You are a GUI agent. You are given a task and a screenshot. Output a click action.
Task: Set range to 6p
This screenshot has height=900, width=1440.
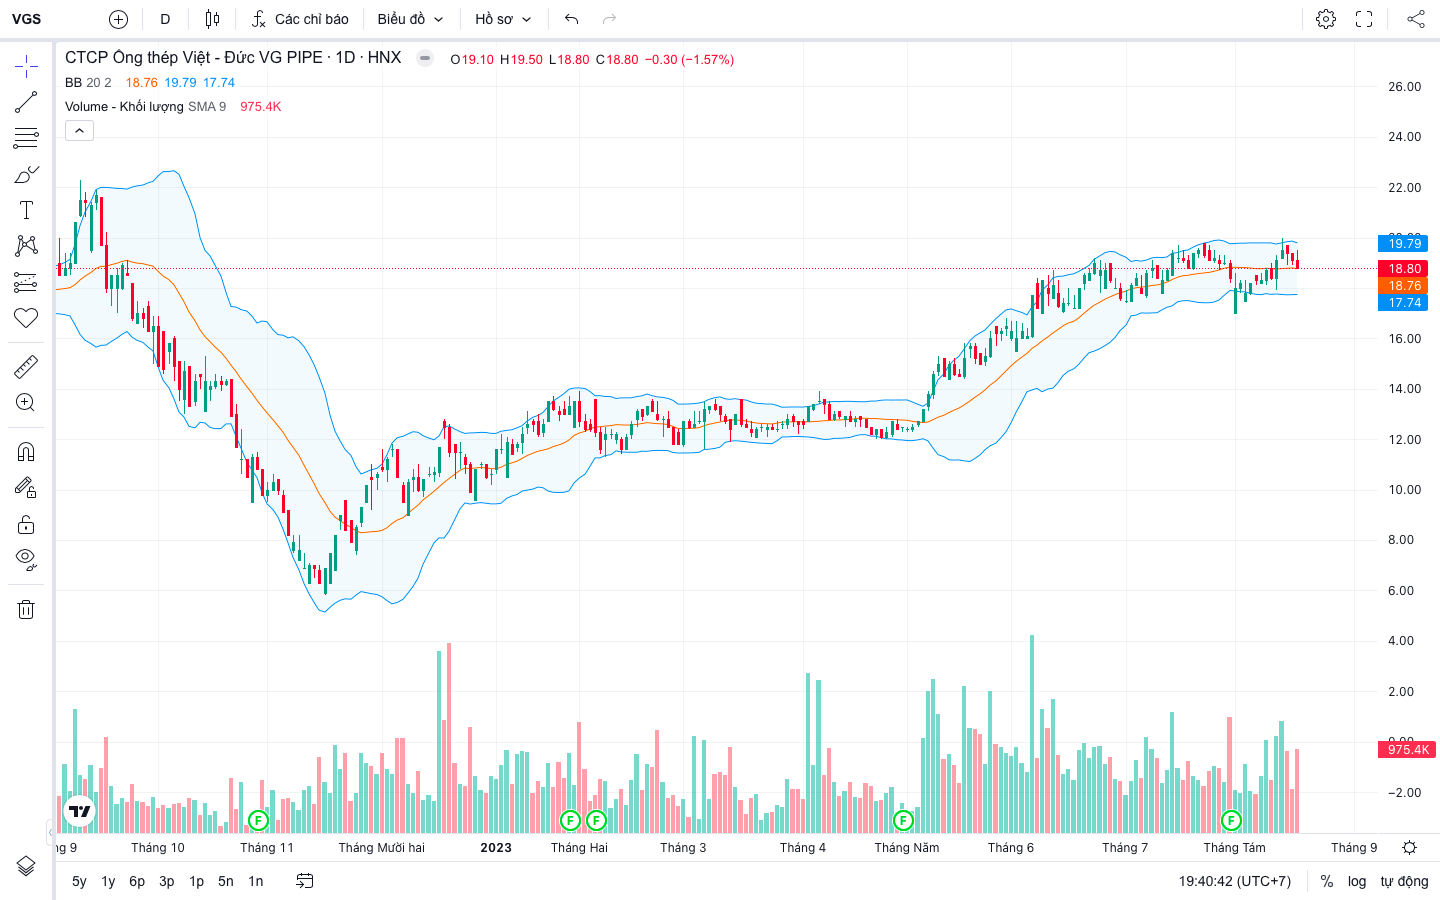tap(137, 881)
